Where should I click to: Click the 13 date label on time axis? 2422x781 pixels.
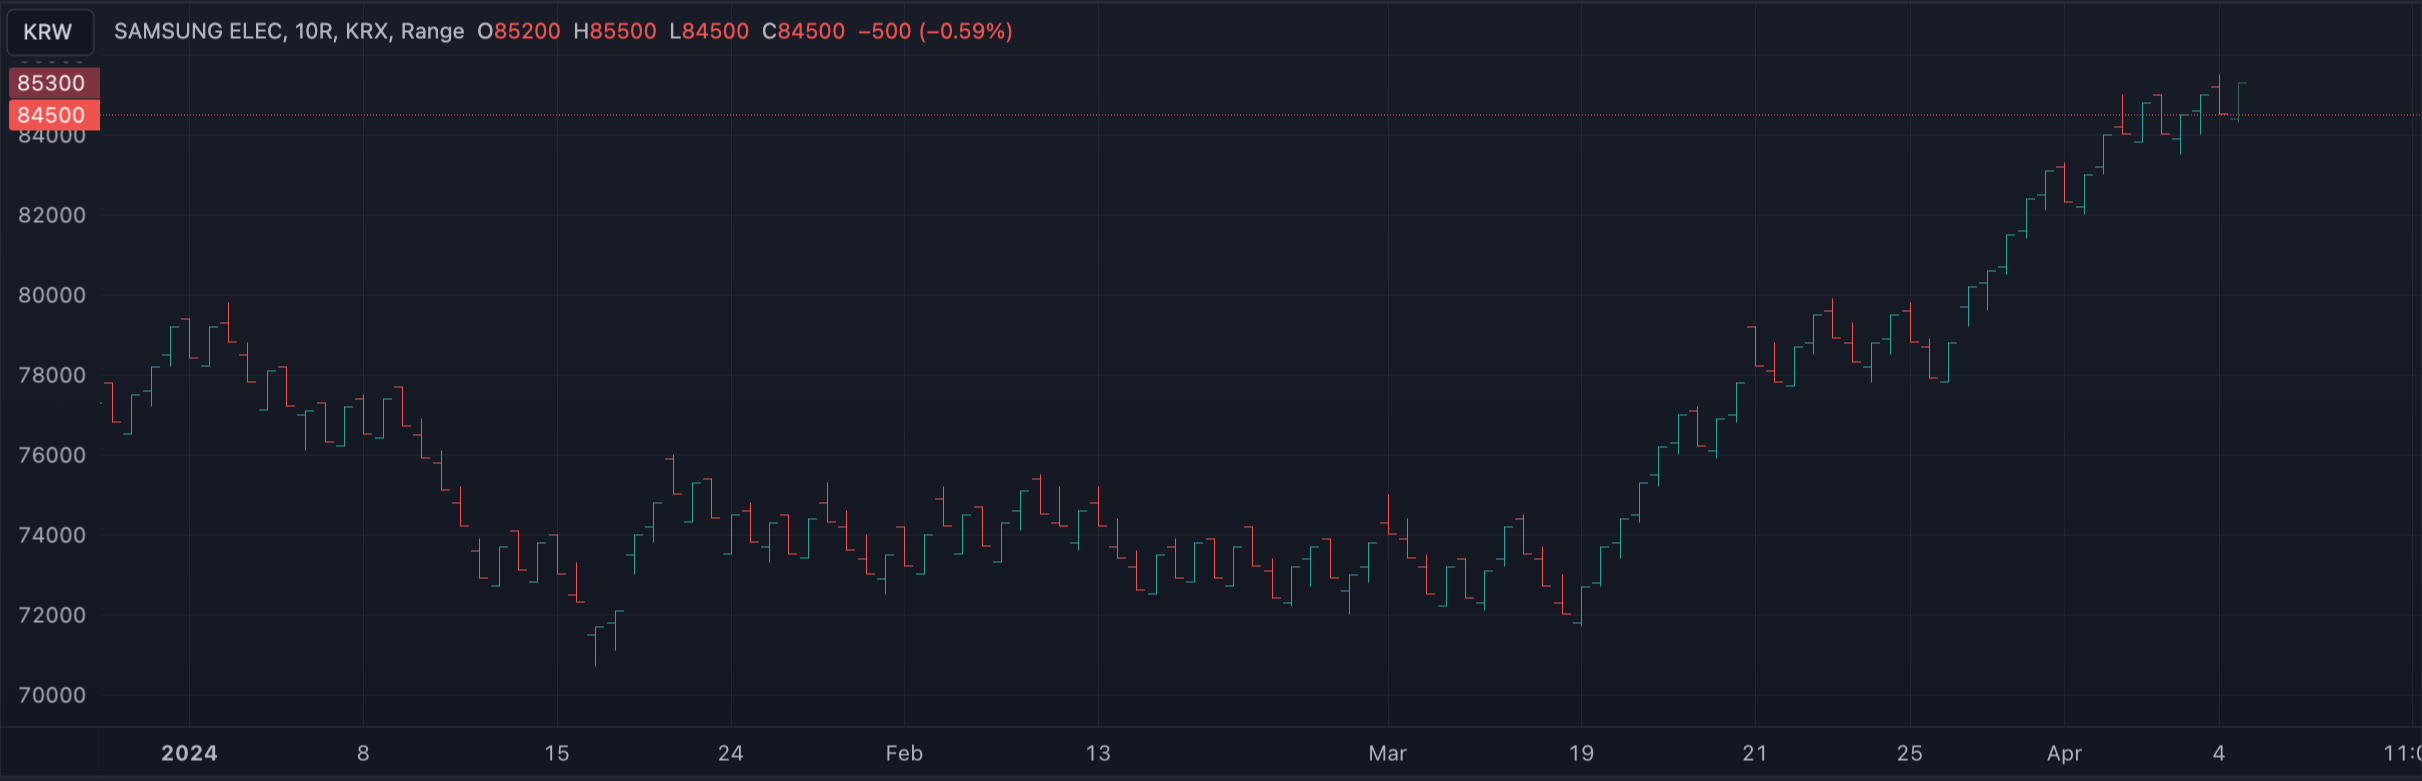pos(1098,753)
